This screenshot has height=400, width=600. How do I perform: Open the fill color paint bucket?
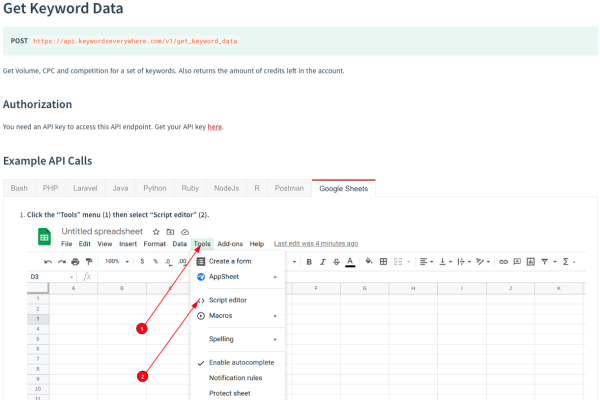[369, 261]
